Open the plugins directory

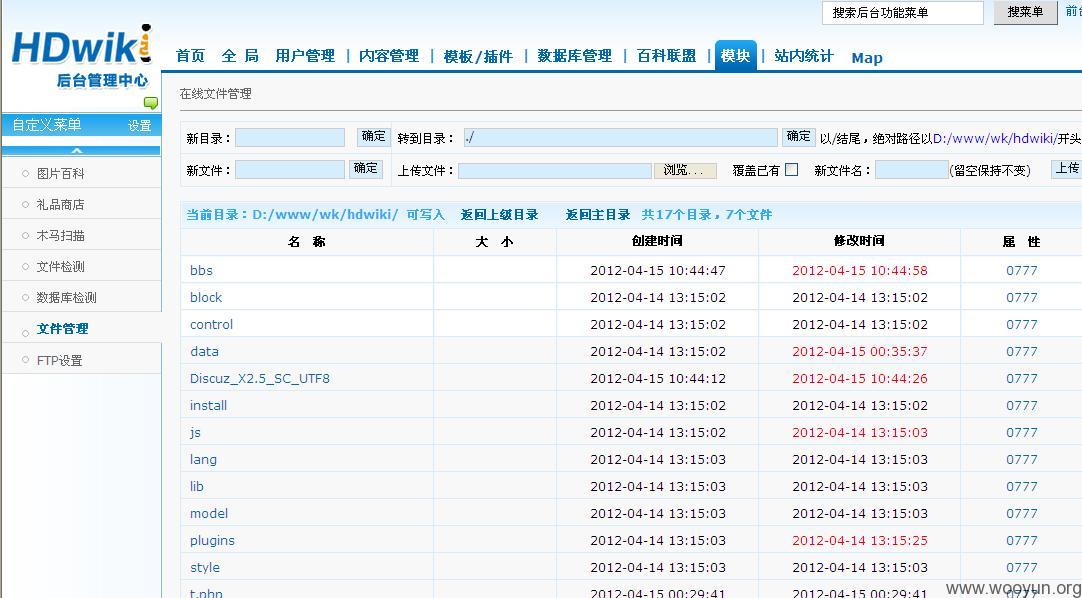(212, 541)
